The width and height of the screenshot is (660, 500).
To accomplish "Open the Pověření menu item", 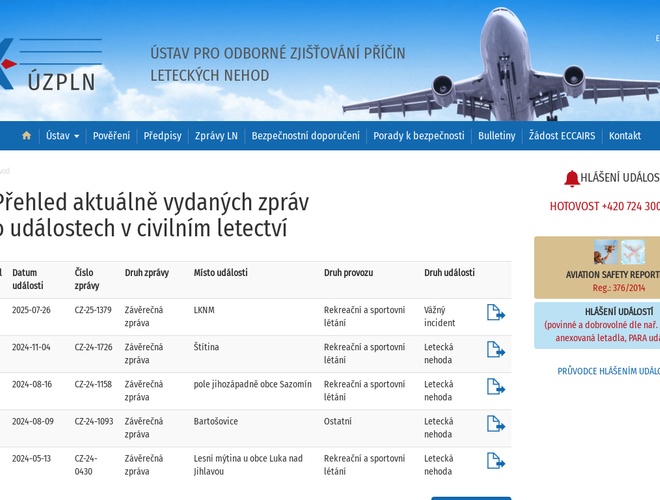I will click(x=111, y=136).
